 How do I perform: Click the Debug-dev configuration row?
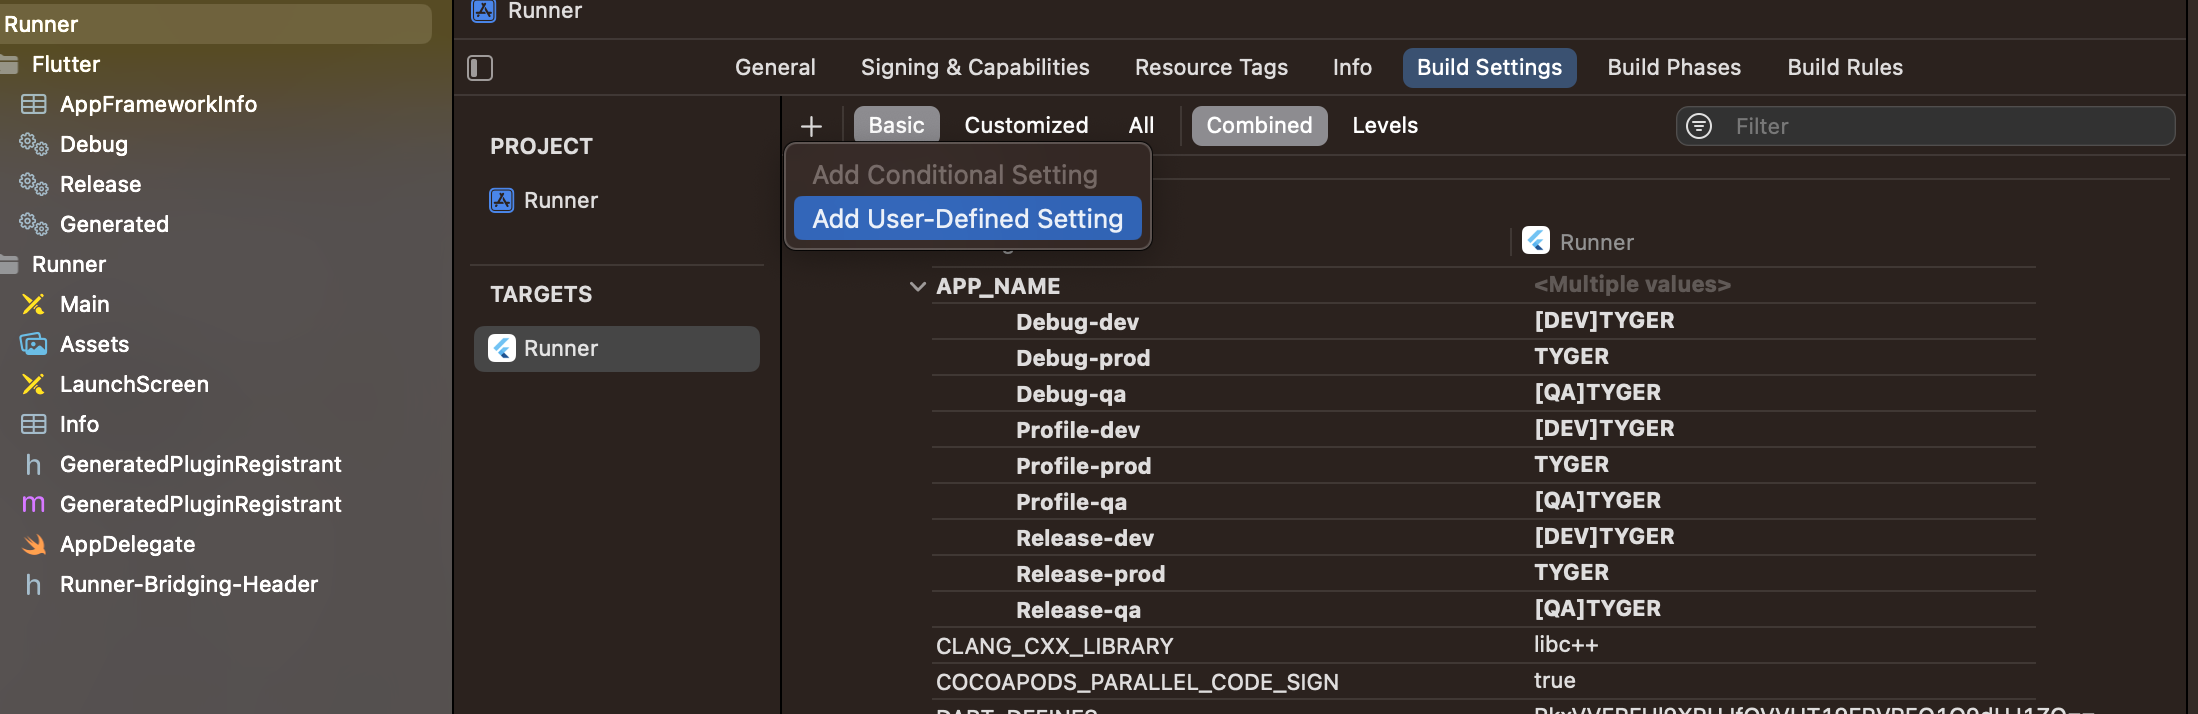[x=1484, y=322]
